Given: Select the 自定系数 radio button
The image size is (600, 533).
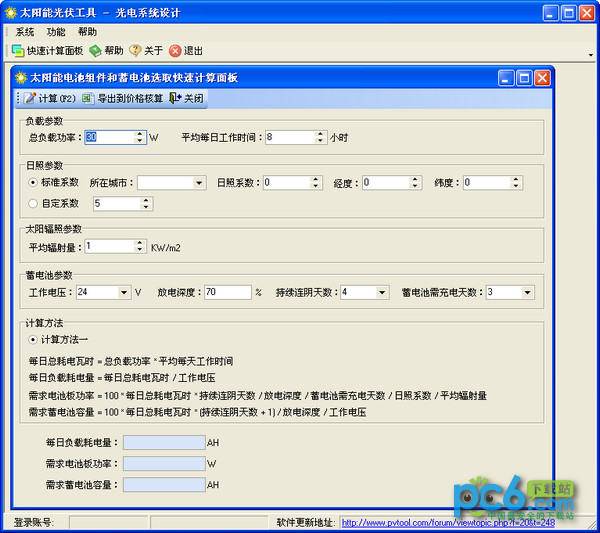Looking at the screenshot, I should pyautogui.click(x=34, y=203).
